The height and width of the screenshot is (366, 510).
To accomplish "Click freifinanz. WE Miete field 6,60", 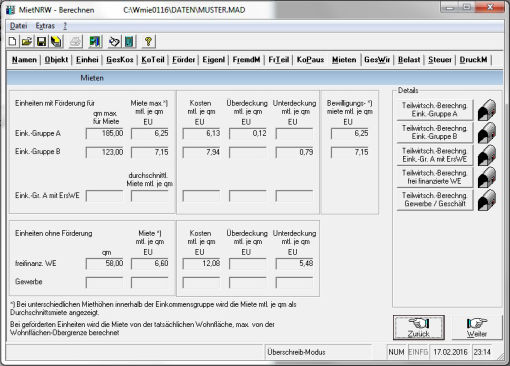I will pos(150,264).
